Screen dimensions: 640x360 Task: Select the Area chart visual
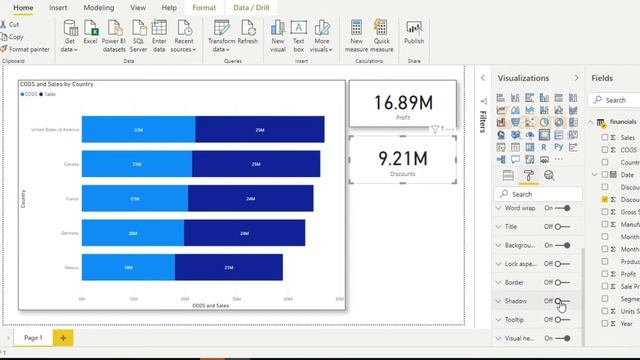(515, 110)
